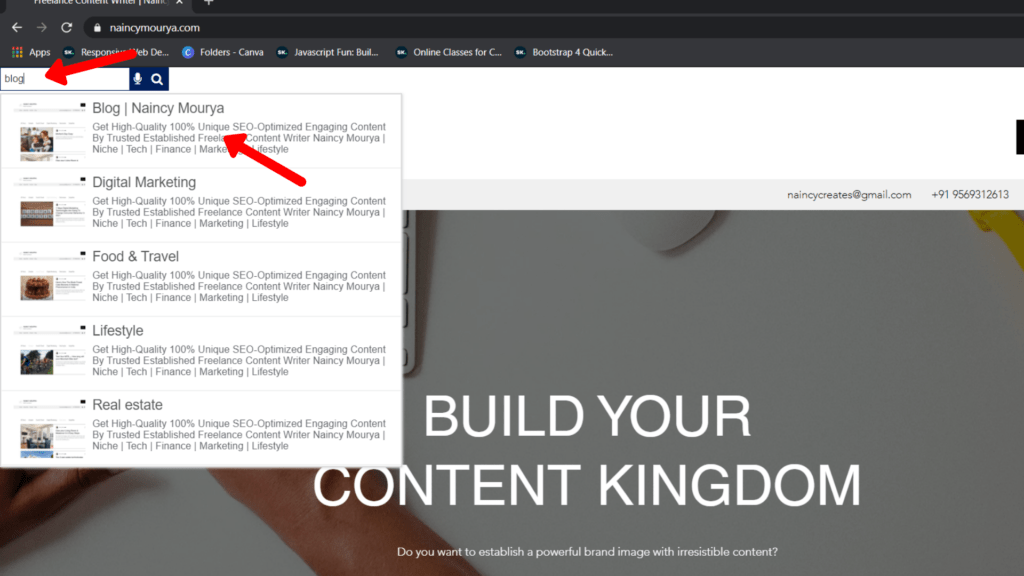Click the magnifying glass search icon
The width and height of the screenshot is (1024, 576).
point(158,78)
